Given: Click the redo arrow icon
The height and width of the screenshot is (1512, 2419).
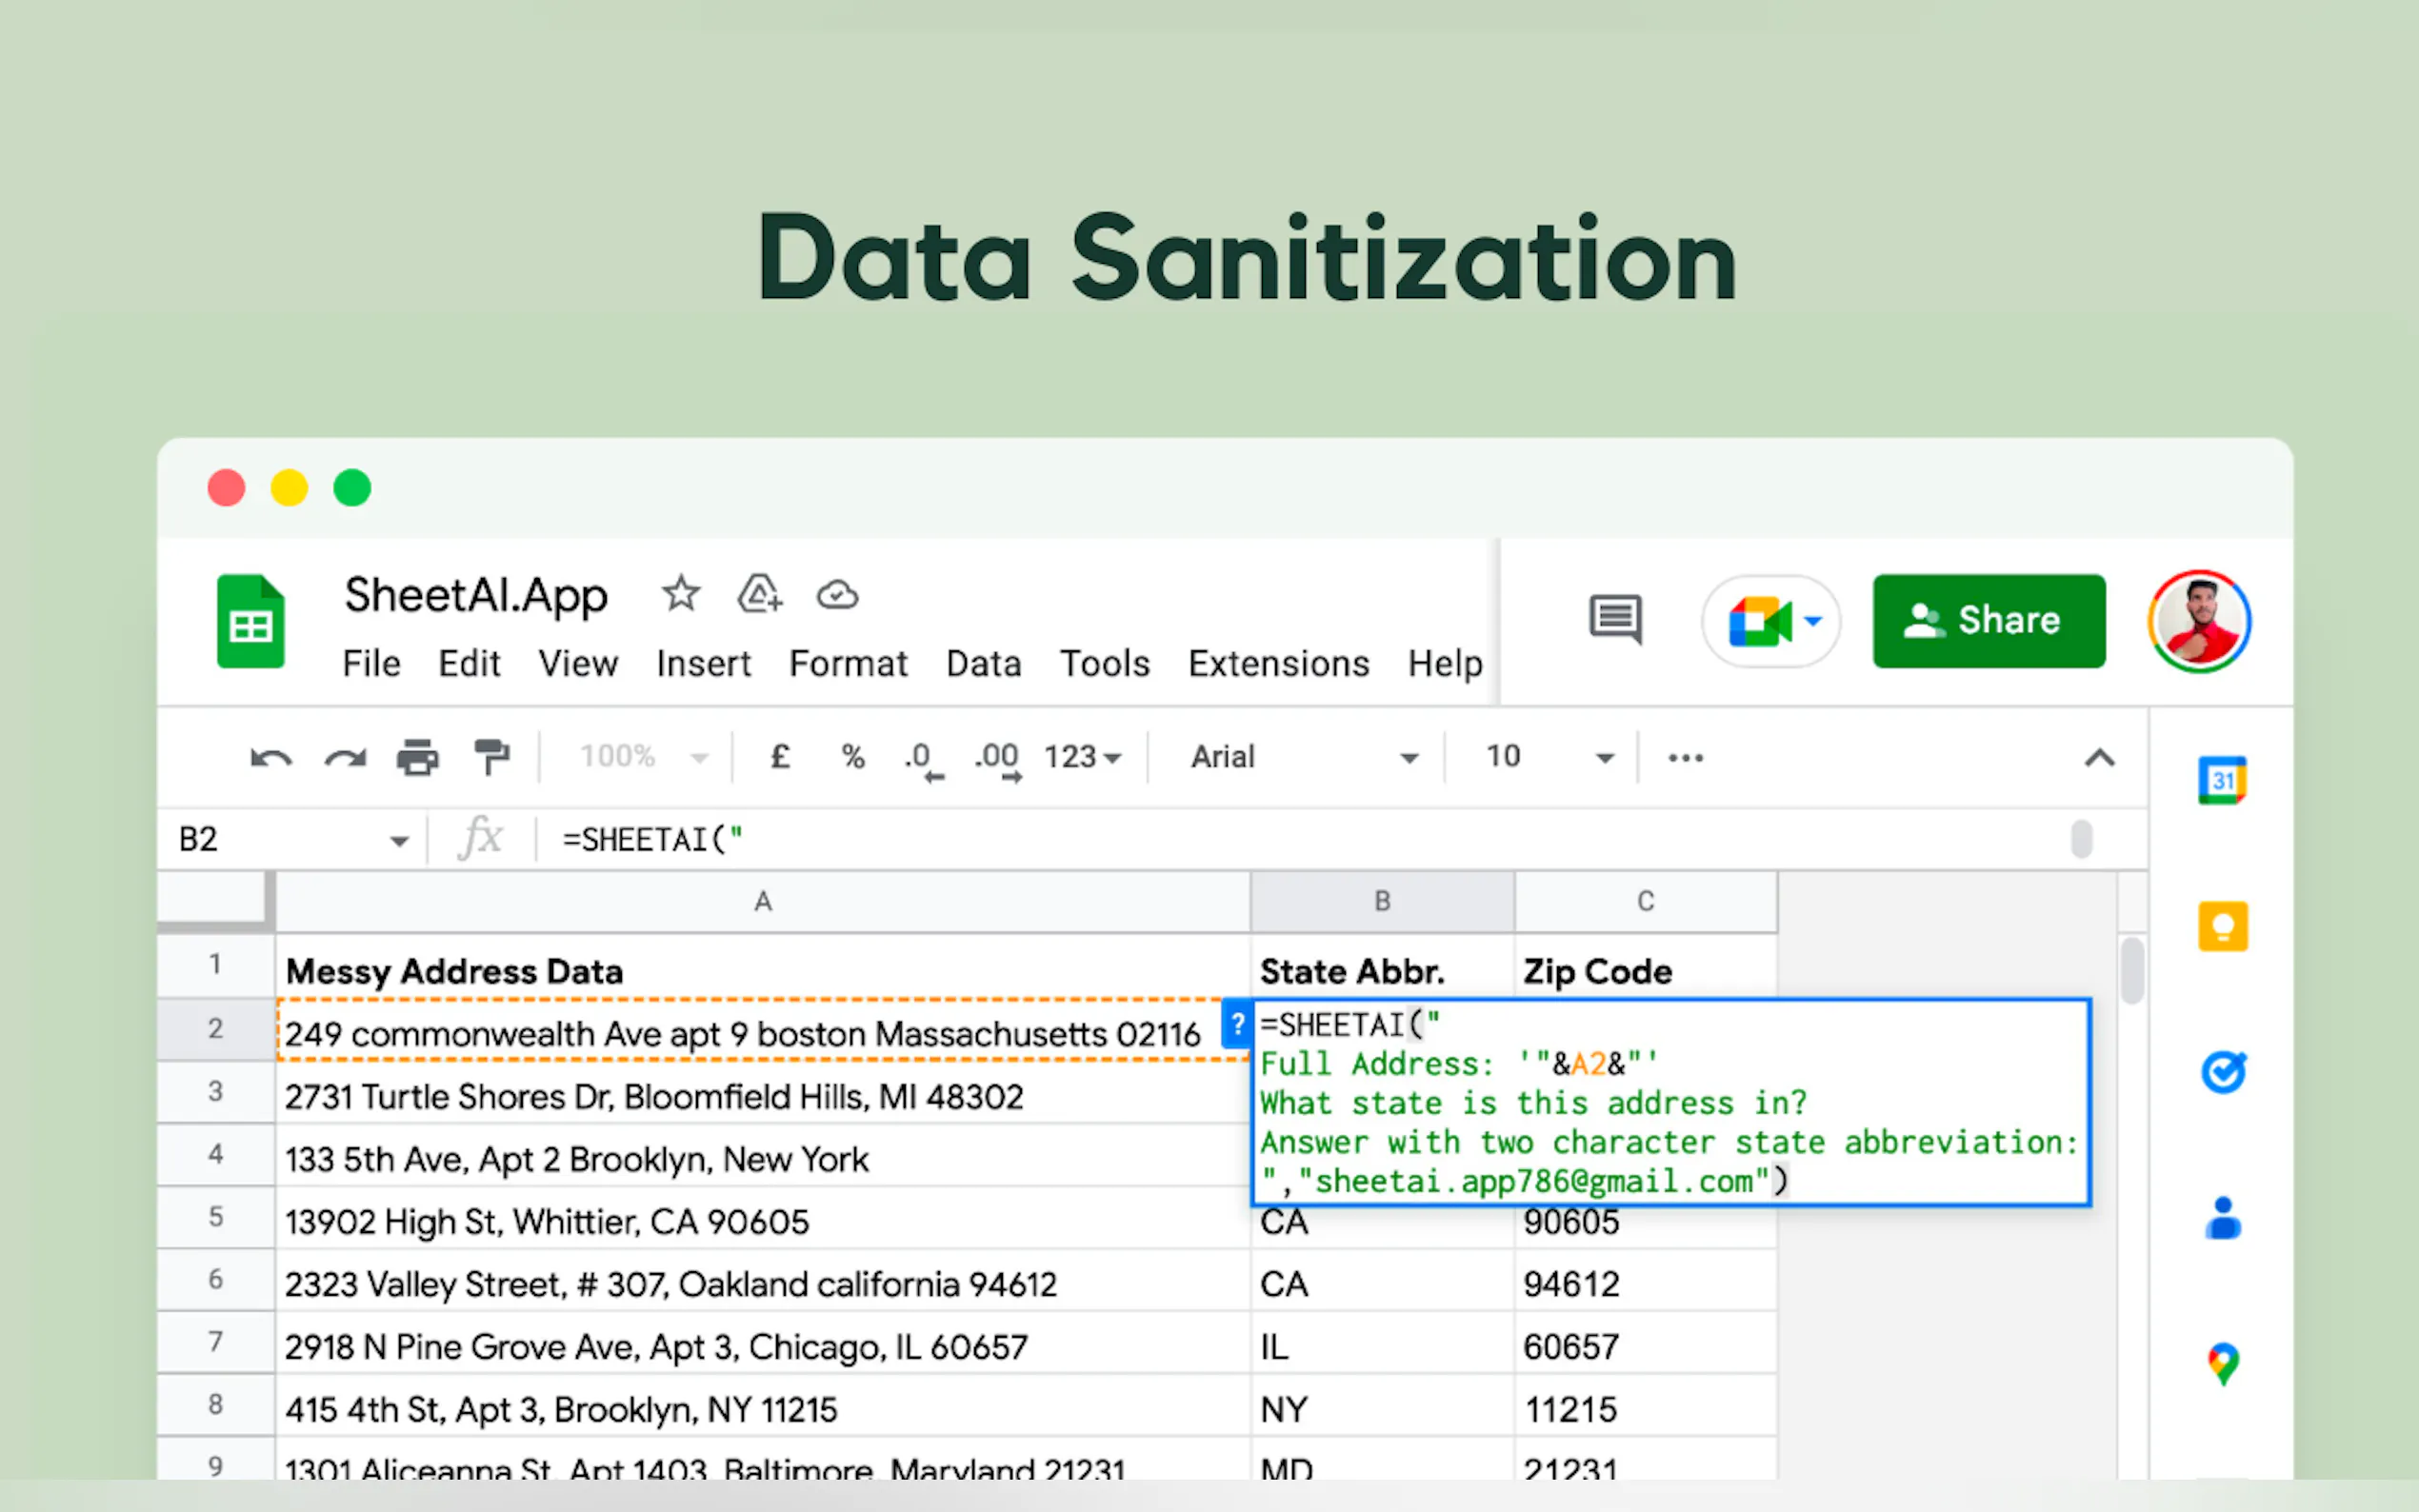Looking at the screenshot, I should pos(345,758).
